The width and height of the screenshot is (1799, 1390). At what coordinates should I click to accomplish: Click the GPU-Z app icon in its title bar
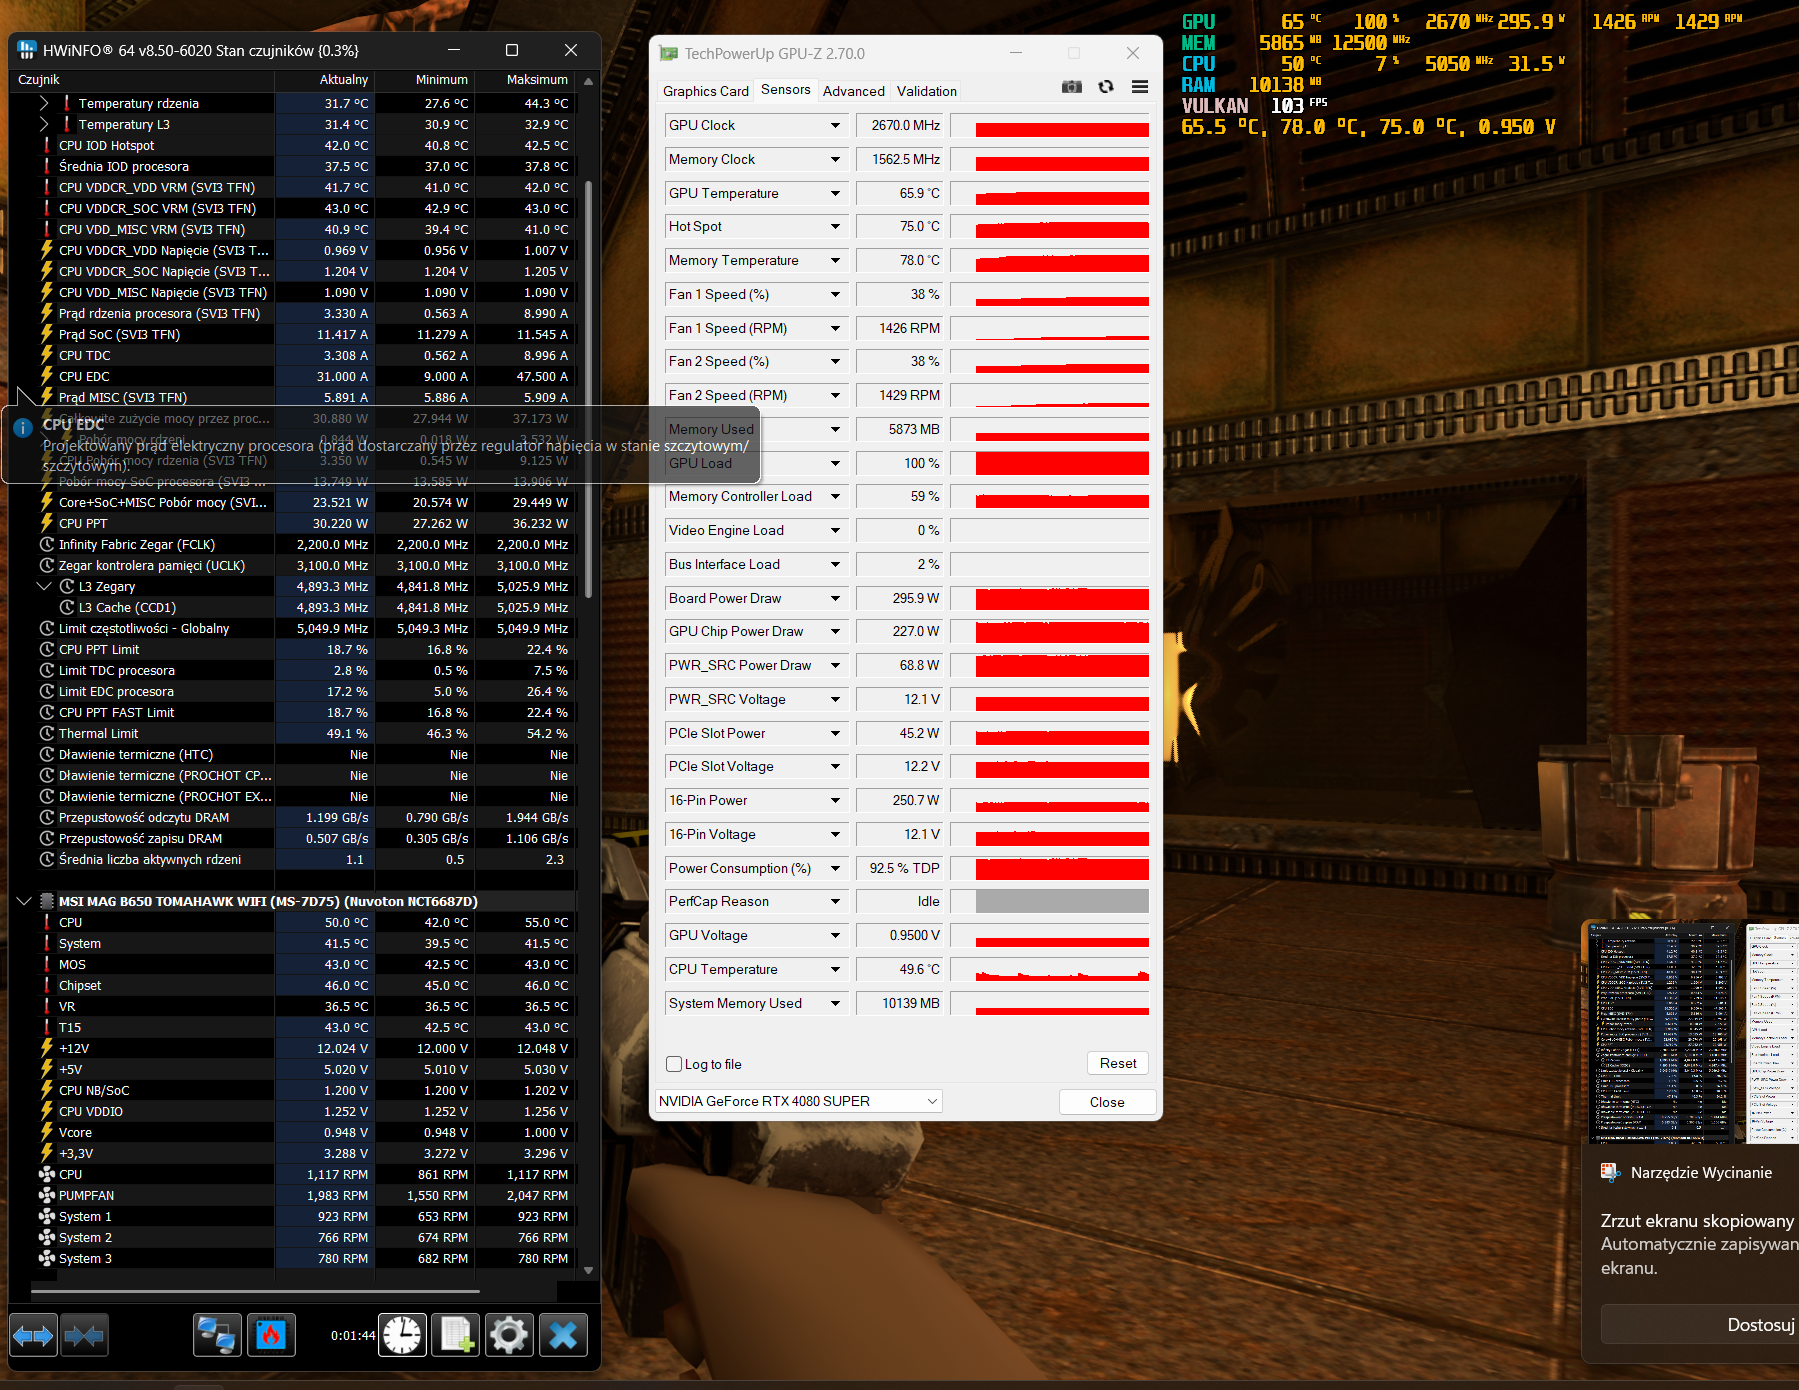tap(668, 54)
